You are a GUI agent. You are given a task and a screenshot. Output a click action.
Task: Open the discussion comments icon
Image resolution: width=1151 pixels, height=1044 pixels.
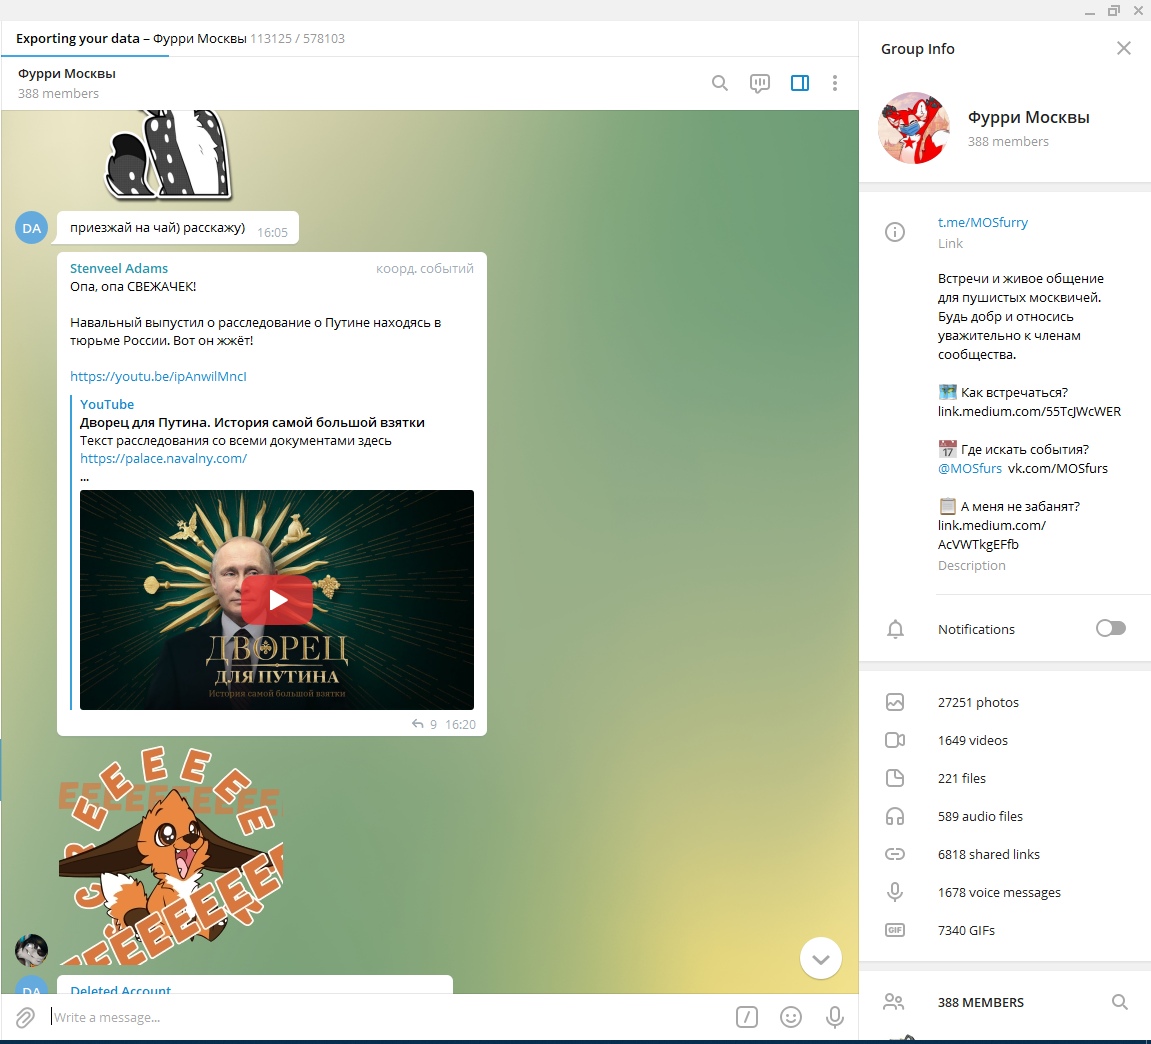coord(760,83)
